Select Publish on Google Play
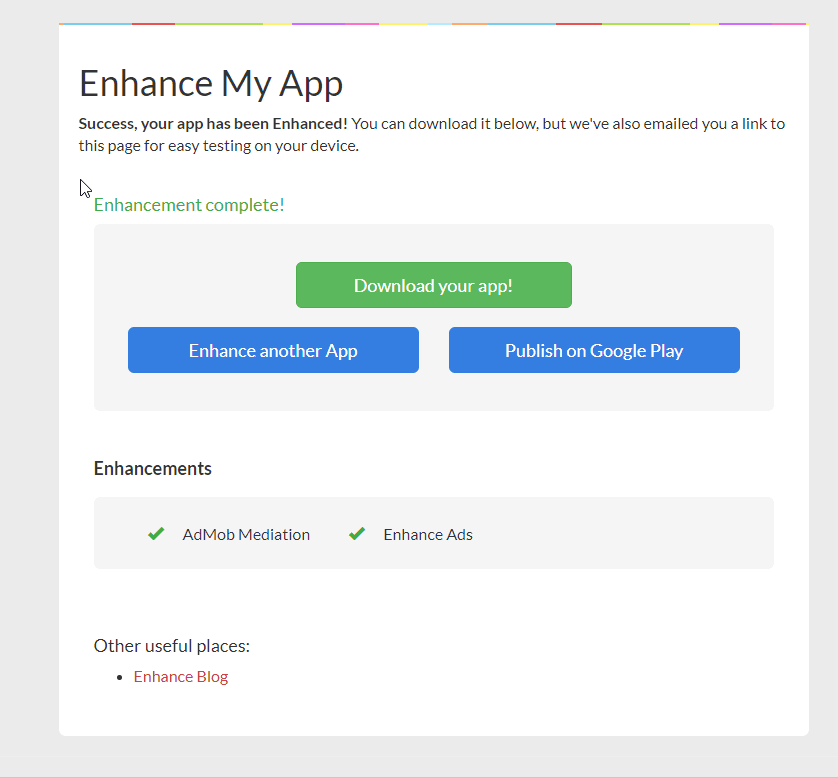 point(593,350)
